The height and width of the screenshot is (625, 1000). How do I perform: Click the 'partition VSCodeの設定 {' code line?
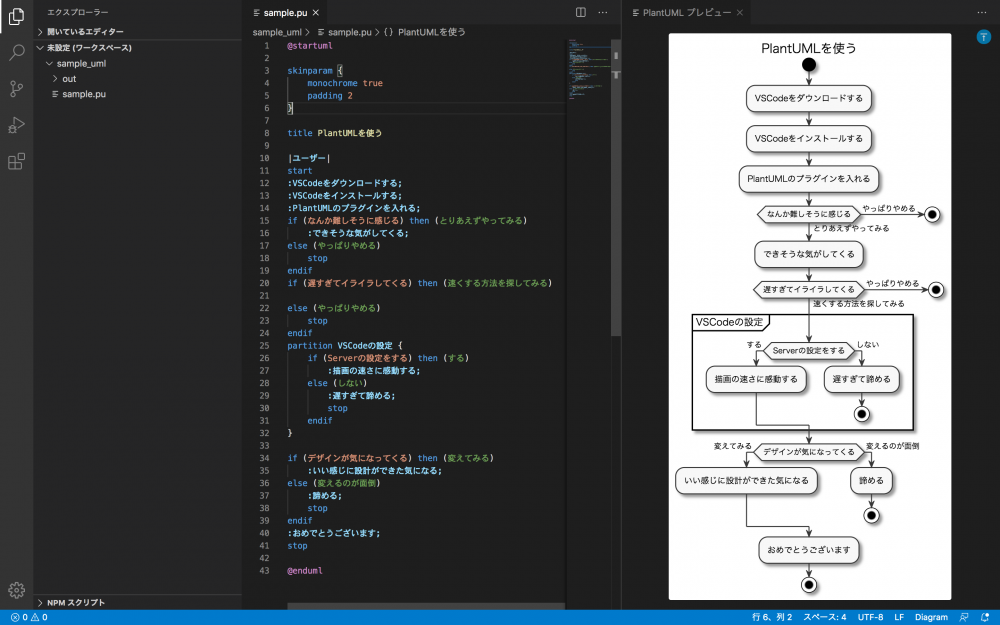(x=344, y=346)
